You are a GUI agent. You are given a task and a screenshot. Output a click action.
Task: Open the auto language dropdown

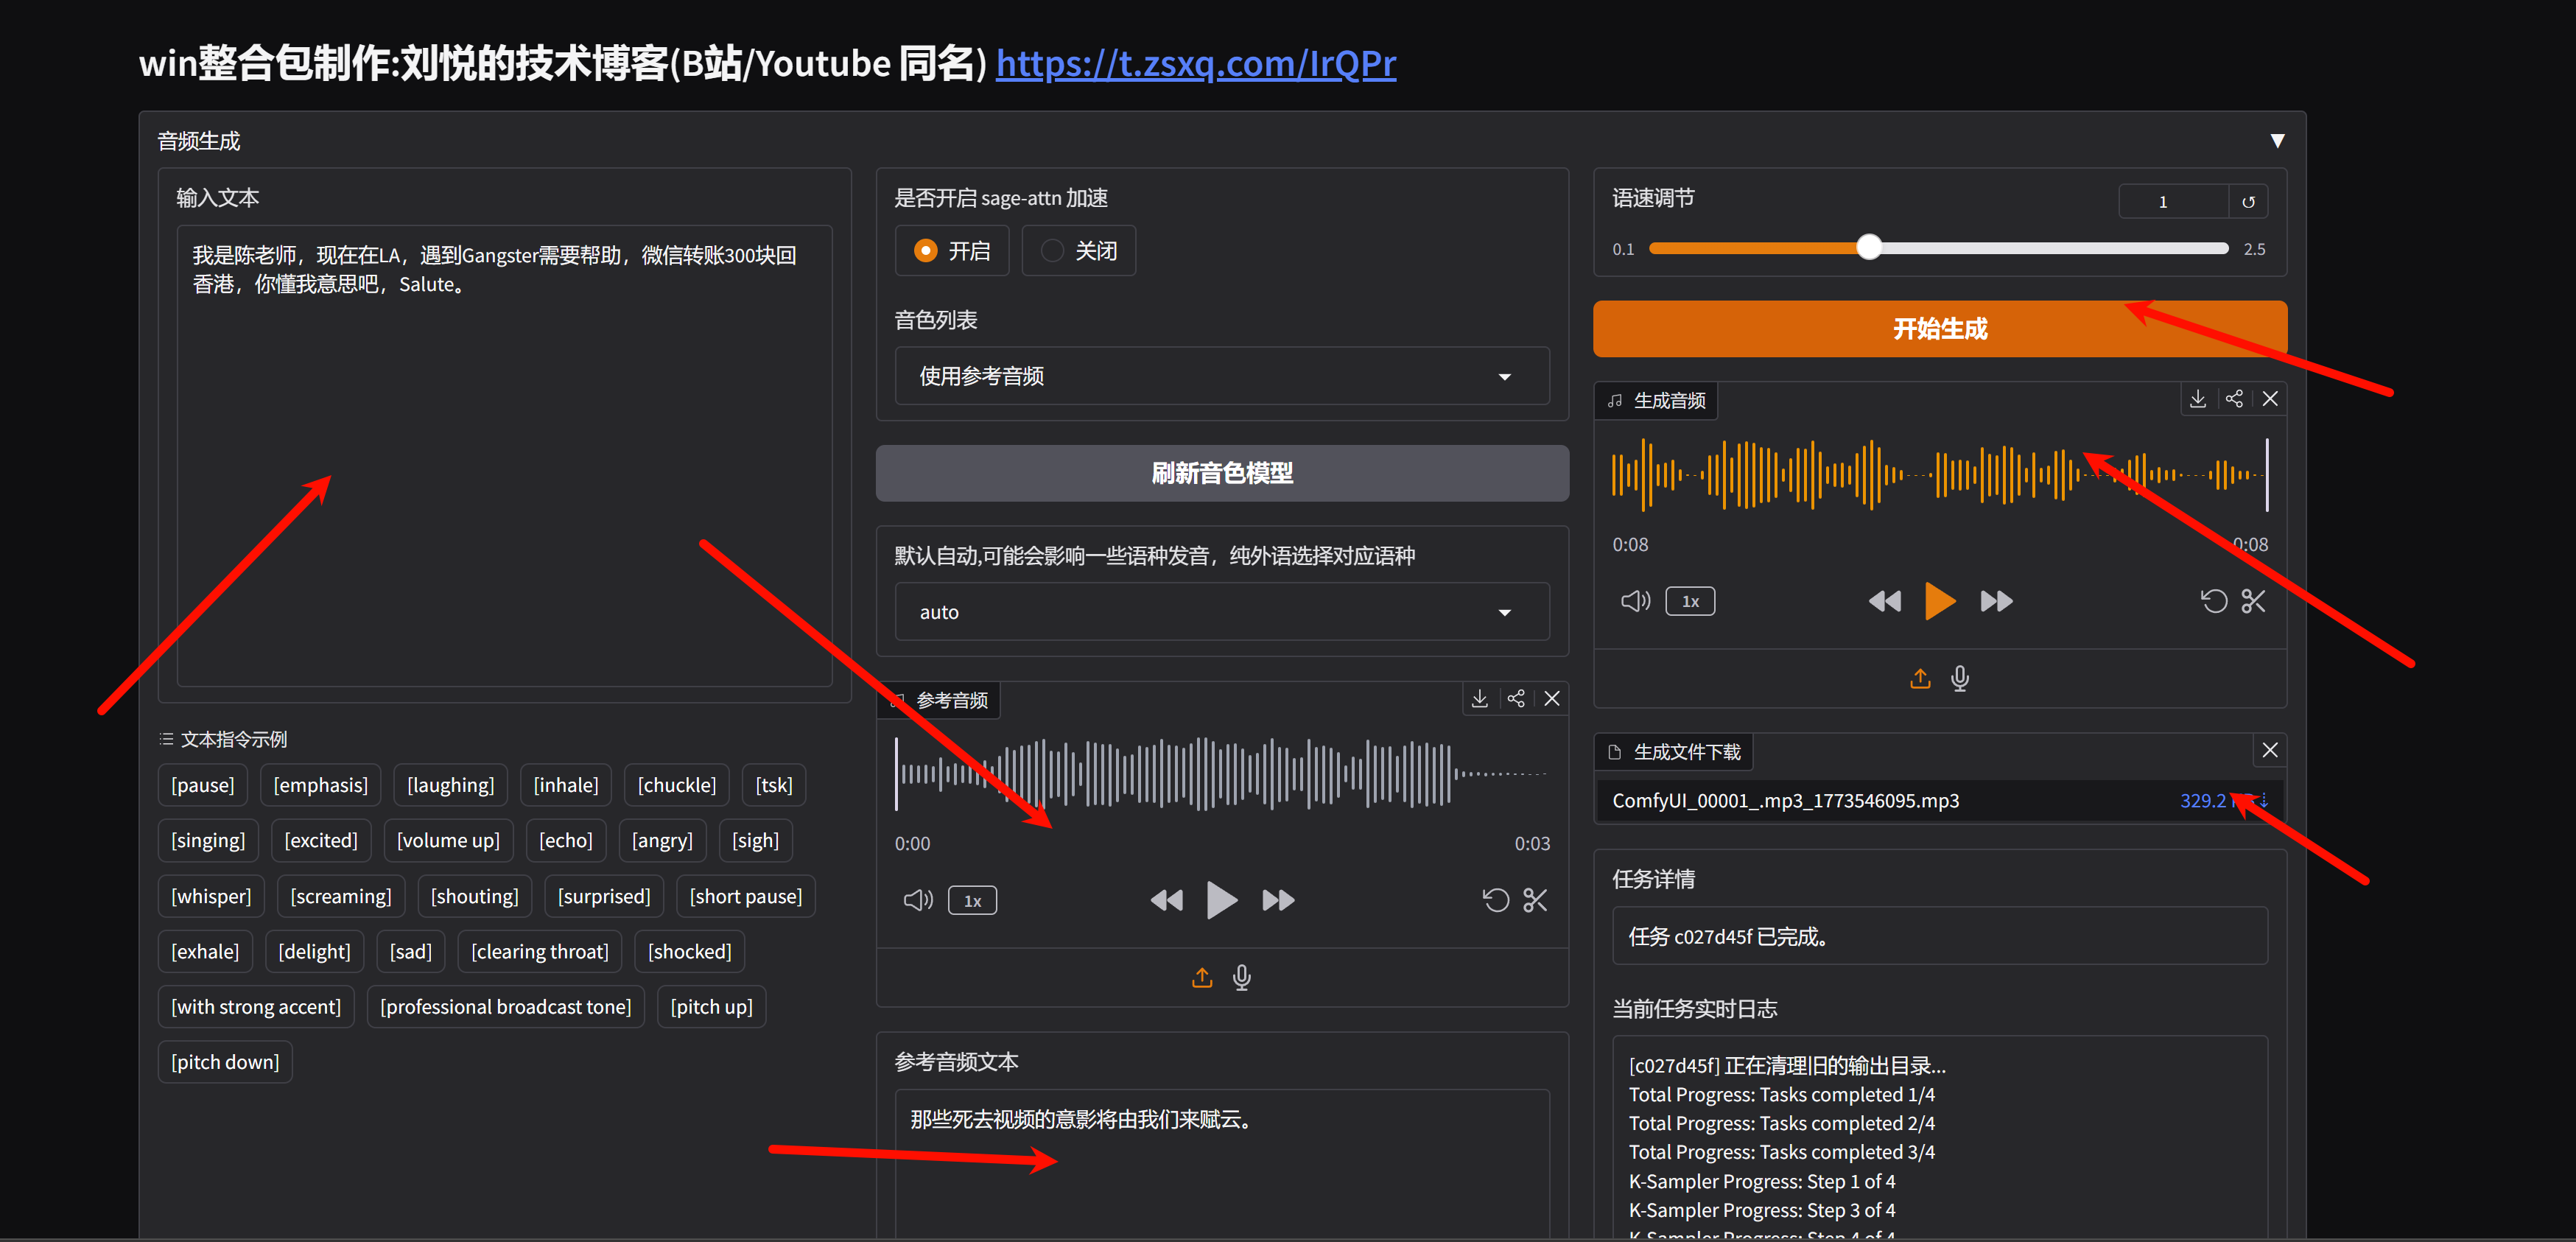[1221, 612]
